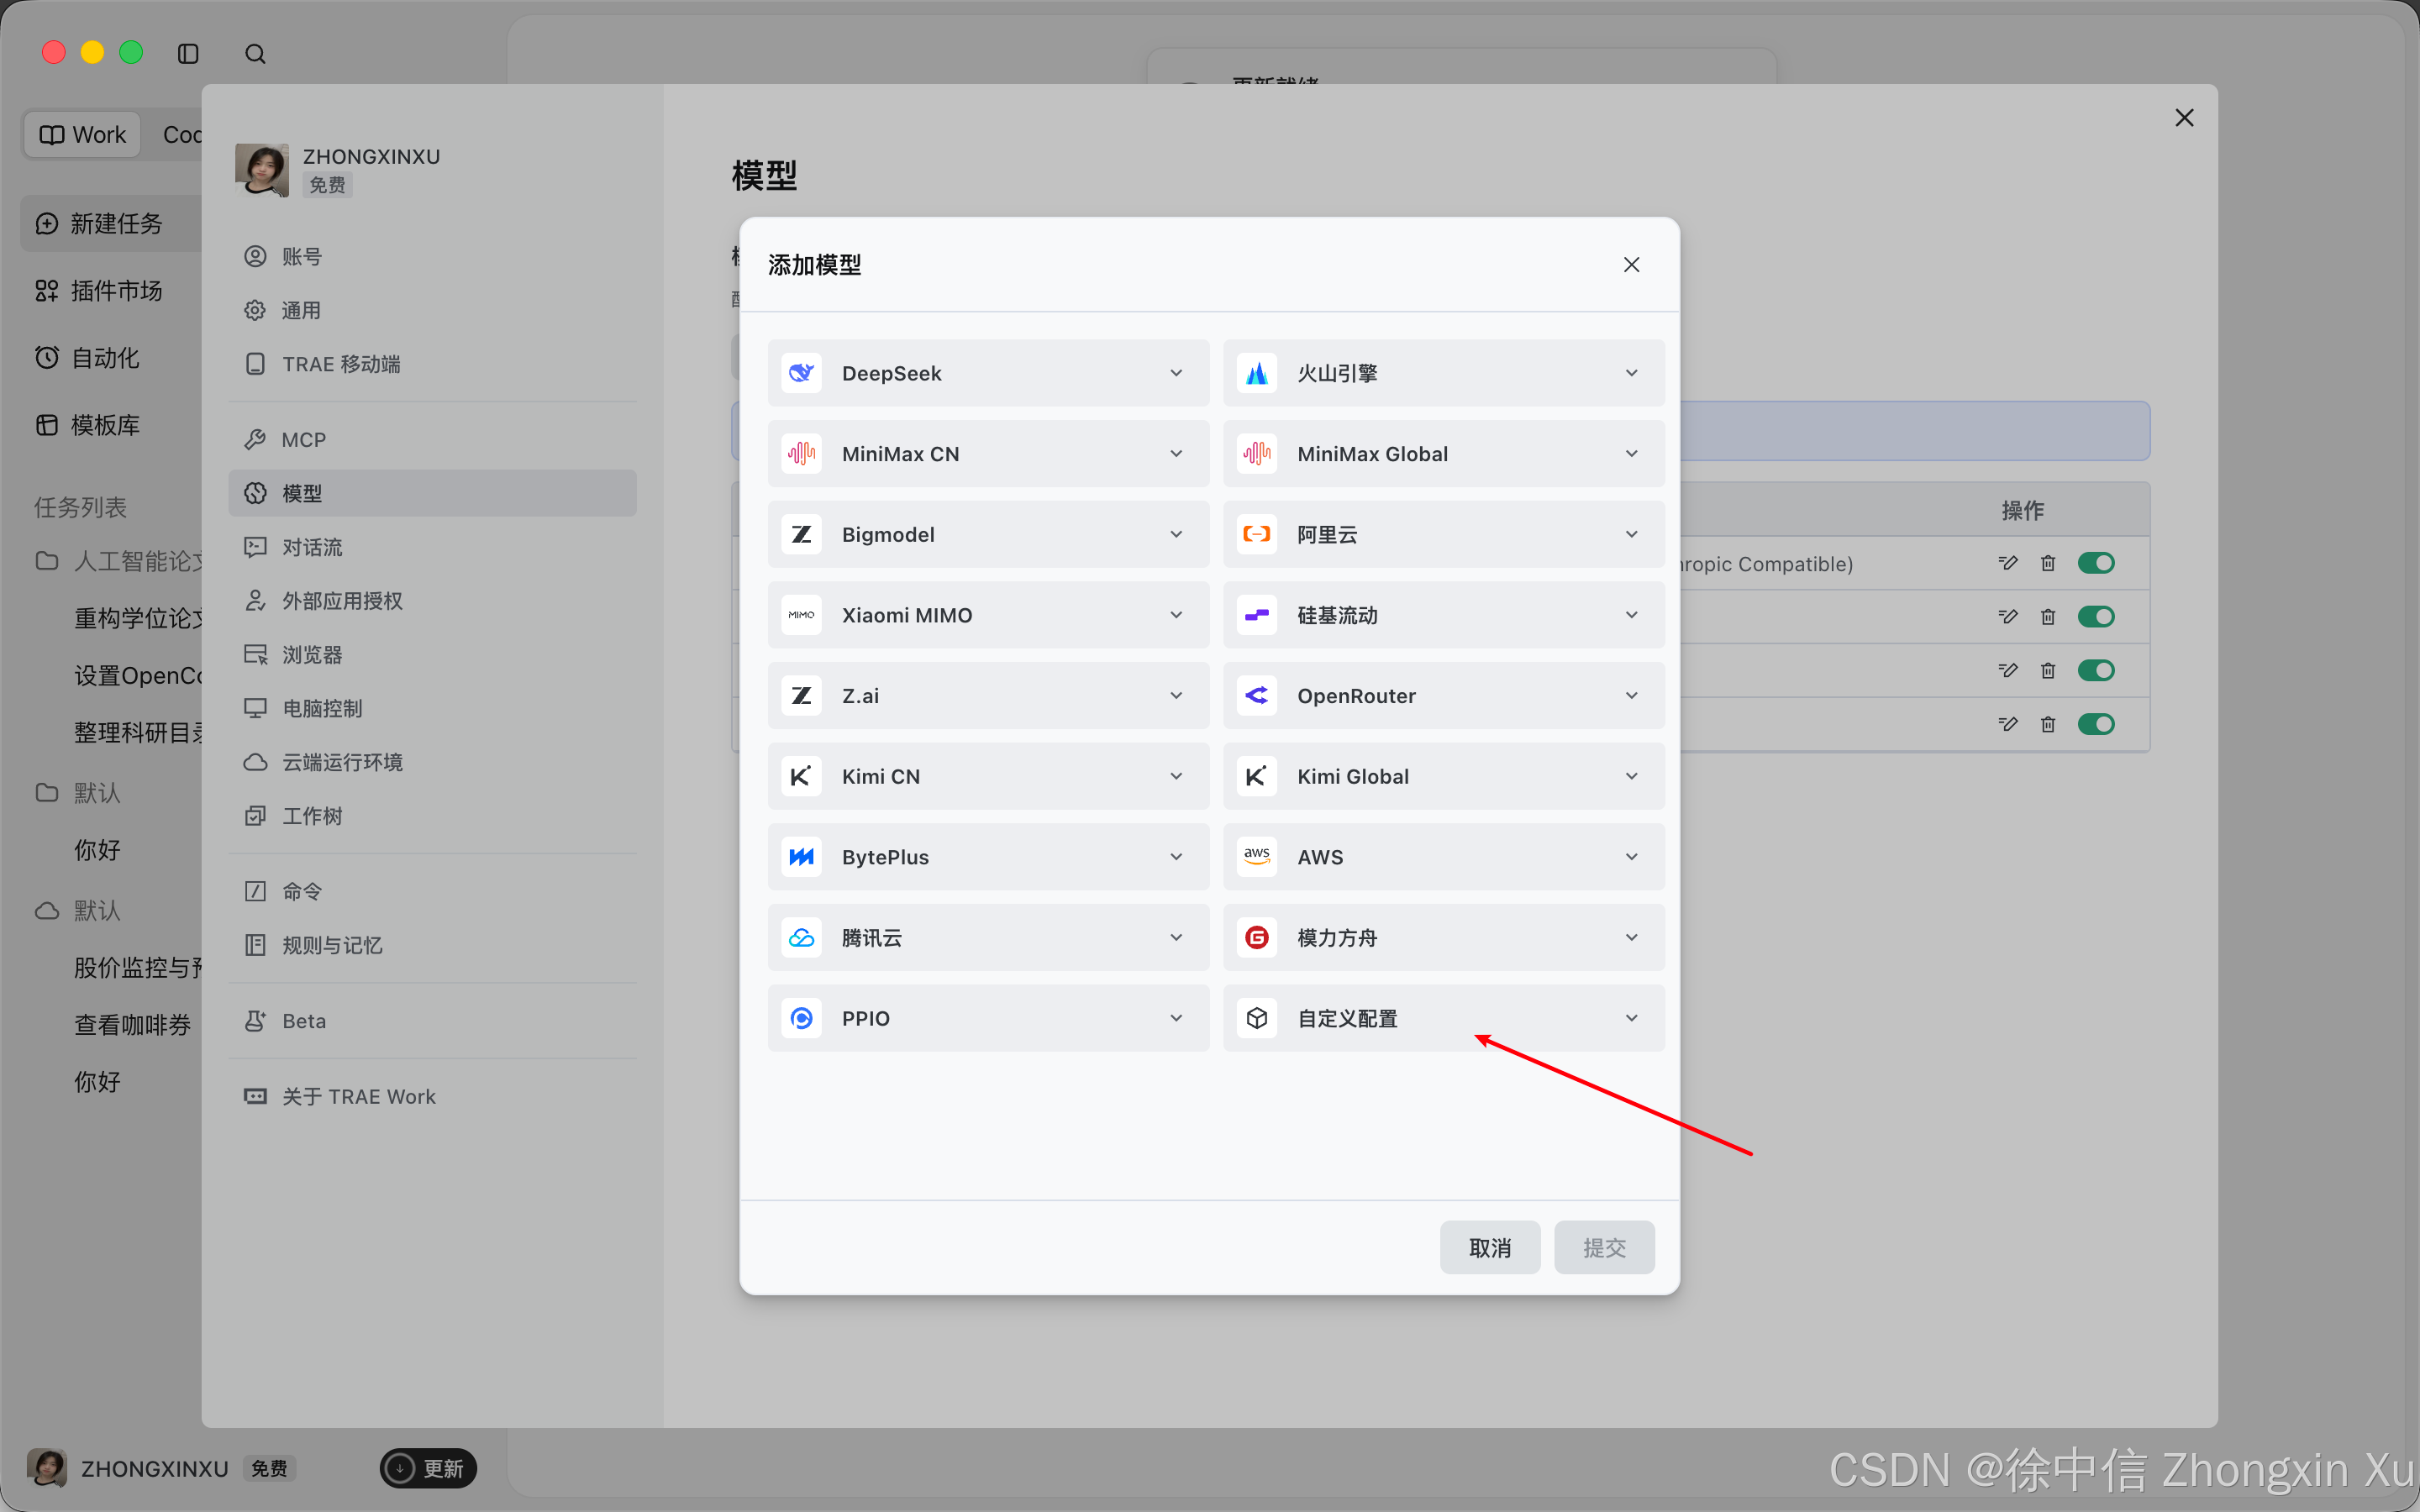Viewport: 2420px width, 1512px height.
Task: Expand the 火山引擎 provider dropdown
Action: [x=1631, y=373]
